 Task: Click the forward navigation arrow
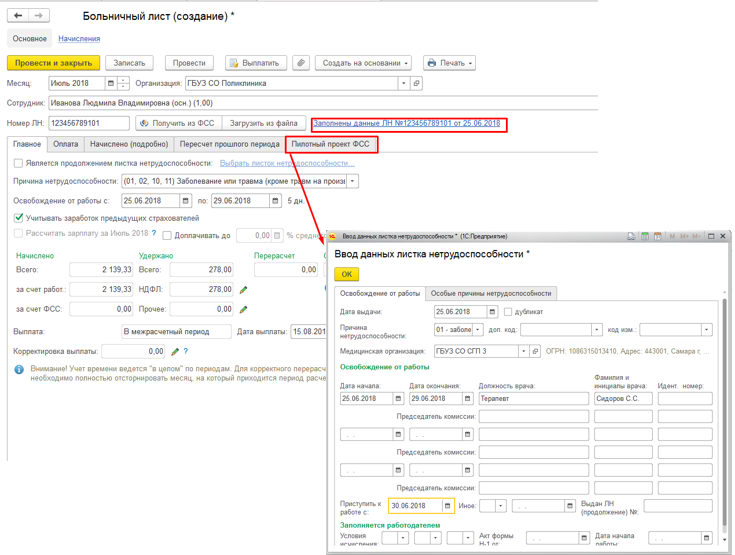pos(39,16)
